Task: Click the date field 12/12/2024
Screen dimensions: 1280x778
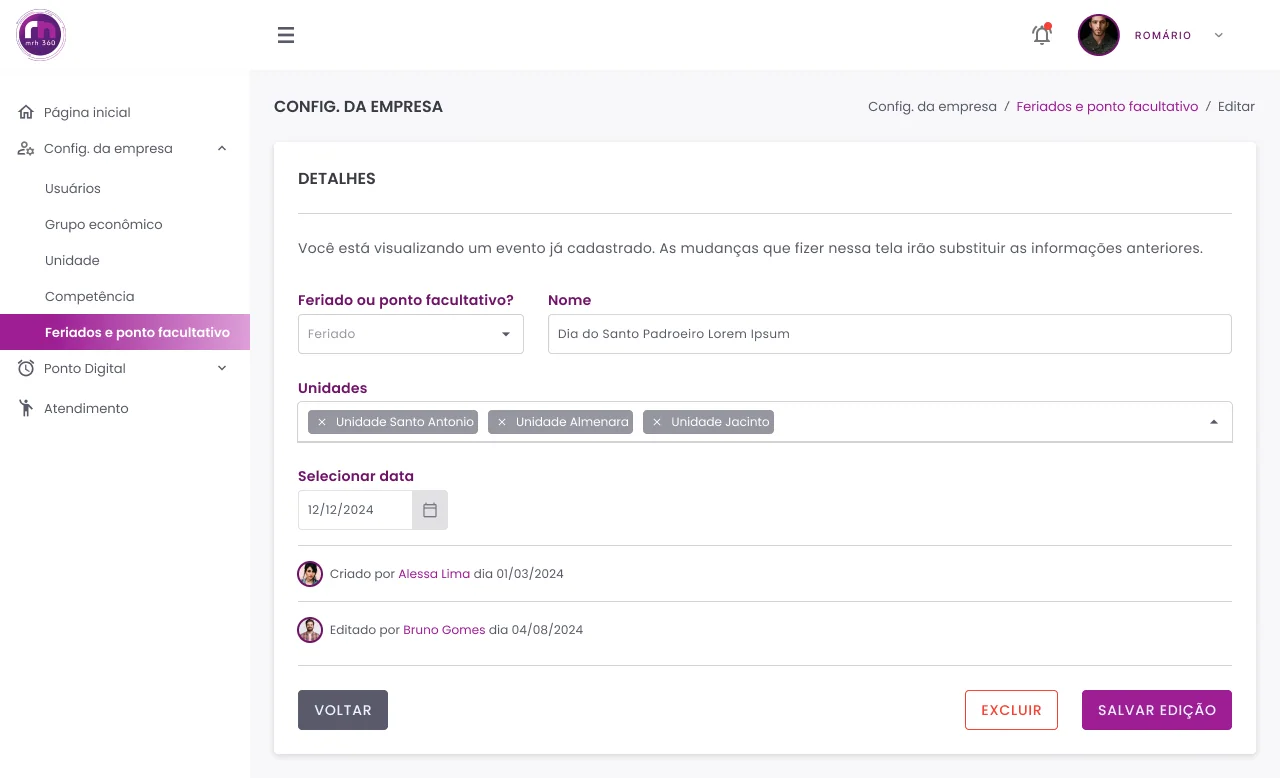Action: [x=355, y=510]
